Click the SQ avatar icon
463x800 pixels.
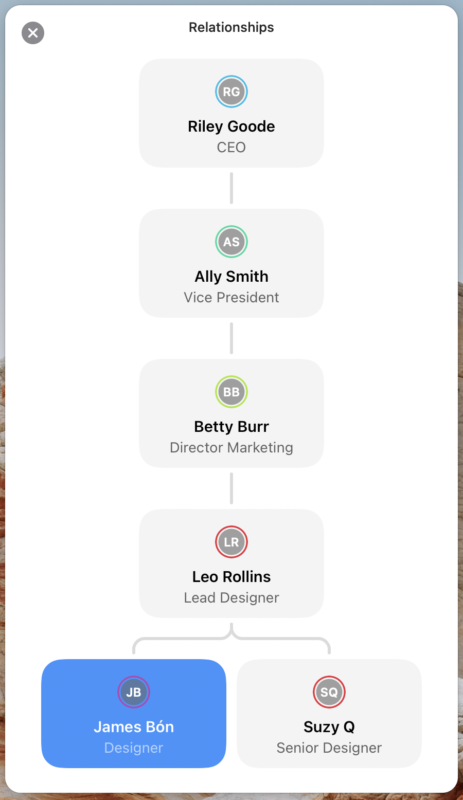(329, 692)
